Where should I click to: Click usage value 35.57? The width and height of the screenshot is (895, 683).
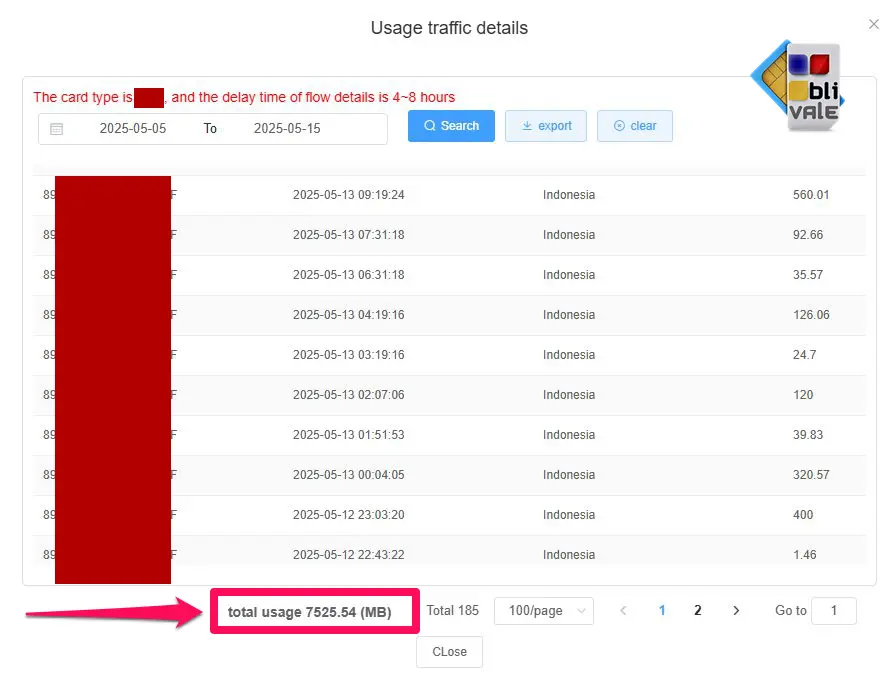(x=808, y=275)
